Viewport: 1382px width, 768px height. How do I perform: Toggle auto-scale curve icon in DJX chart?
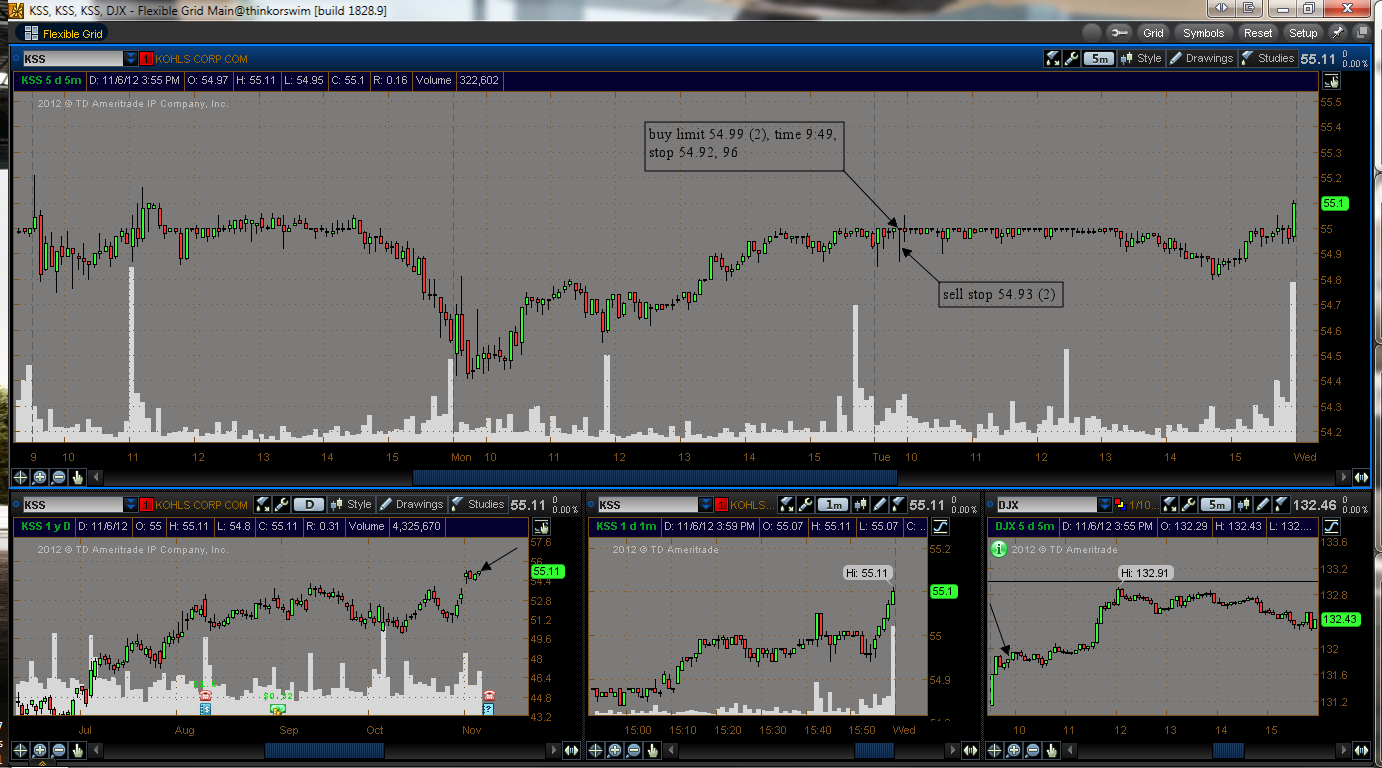[x=1331, y=526]
